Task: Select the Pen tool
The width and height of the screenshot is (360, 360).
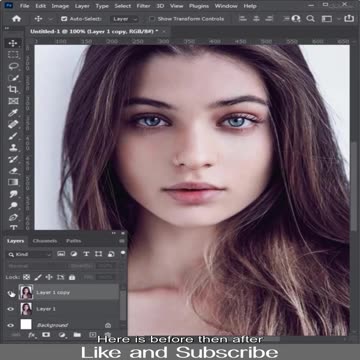Action: [x=13, y=217]
